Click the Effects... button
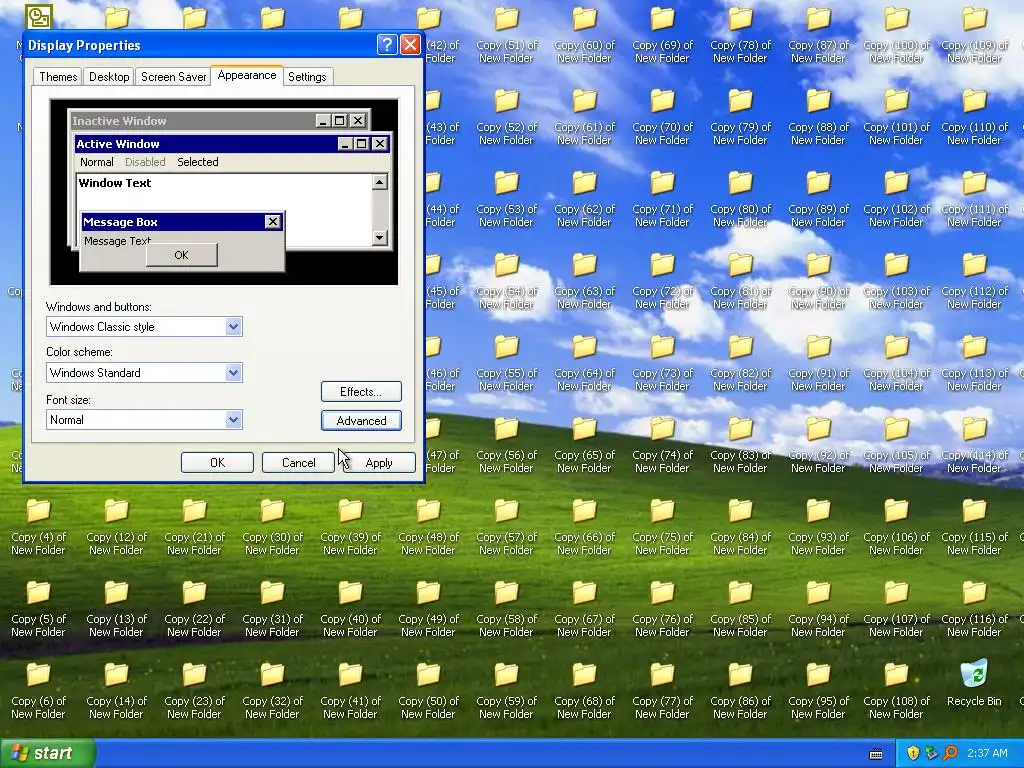The height and width of the screenshot is (768, 1024). [x=361, y=392]
